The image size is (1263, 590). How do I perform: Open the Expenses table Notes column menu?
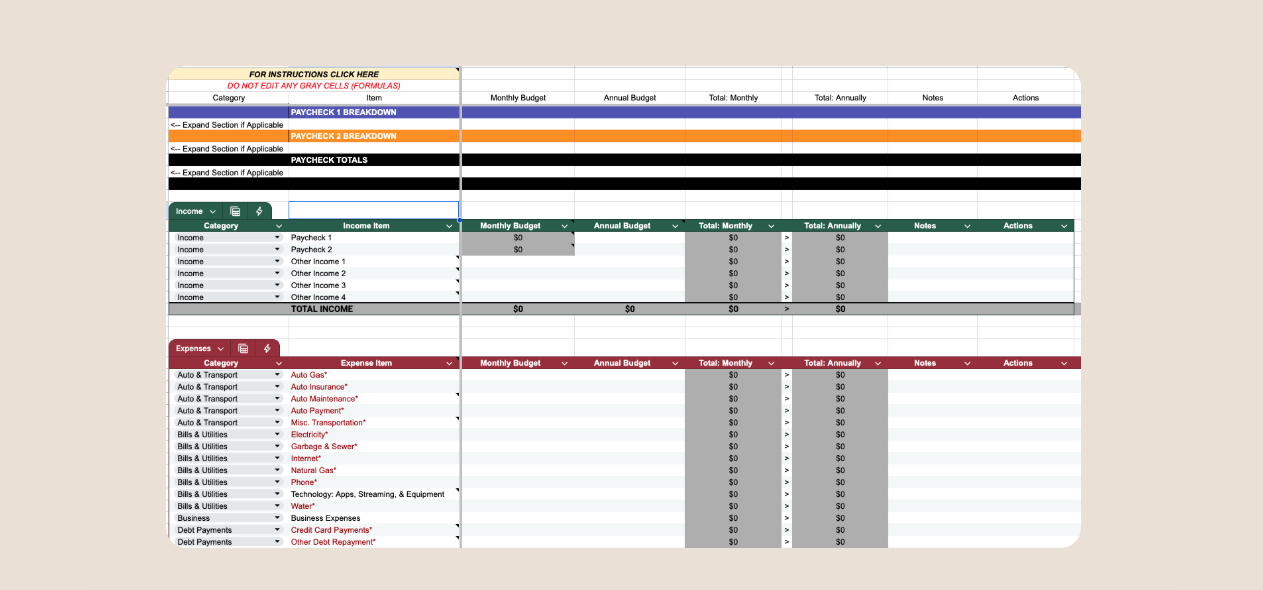(x=967, y=363)
